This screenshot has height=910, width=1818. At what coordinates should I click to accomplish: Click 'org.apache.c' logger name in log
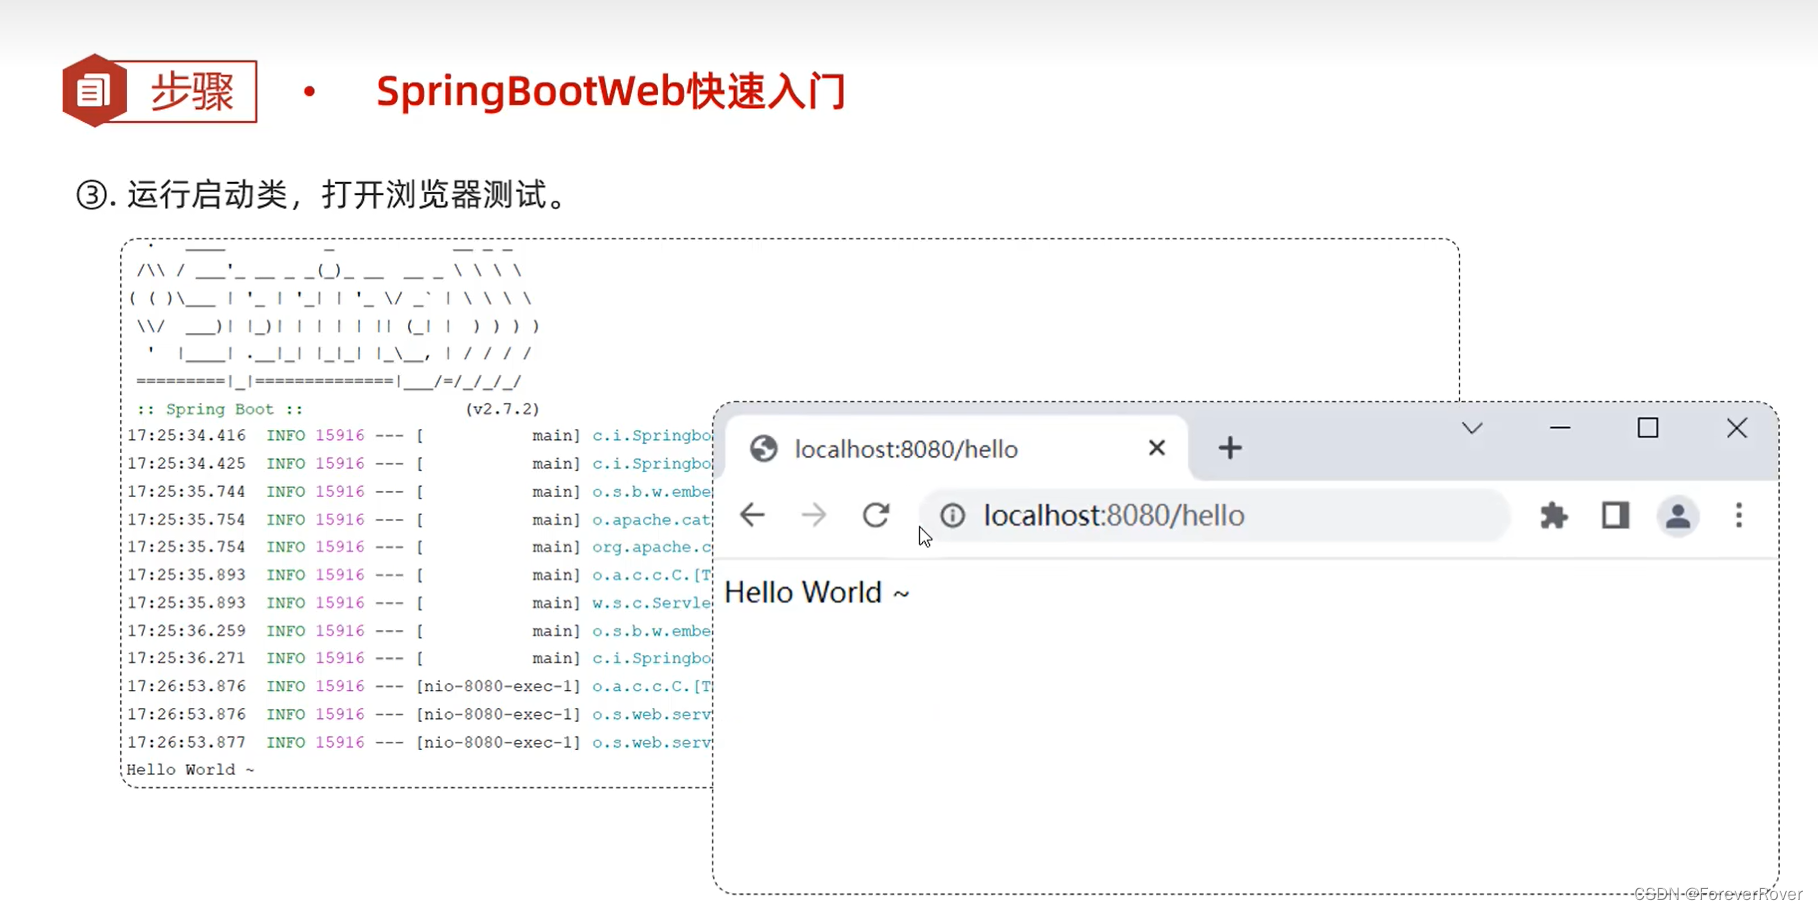point(651,547)
